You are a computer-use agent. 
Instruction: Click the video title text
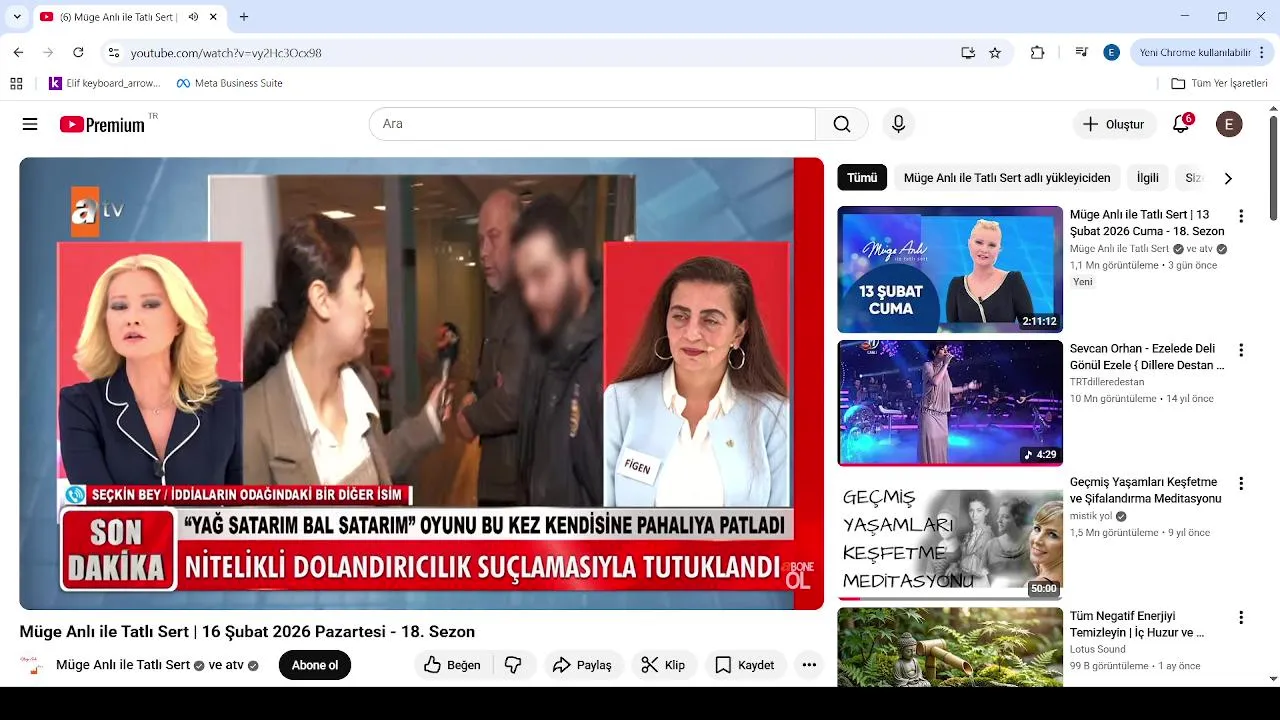point(247,632)
